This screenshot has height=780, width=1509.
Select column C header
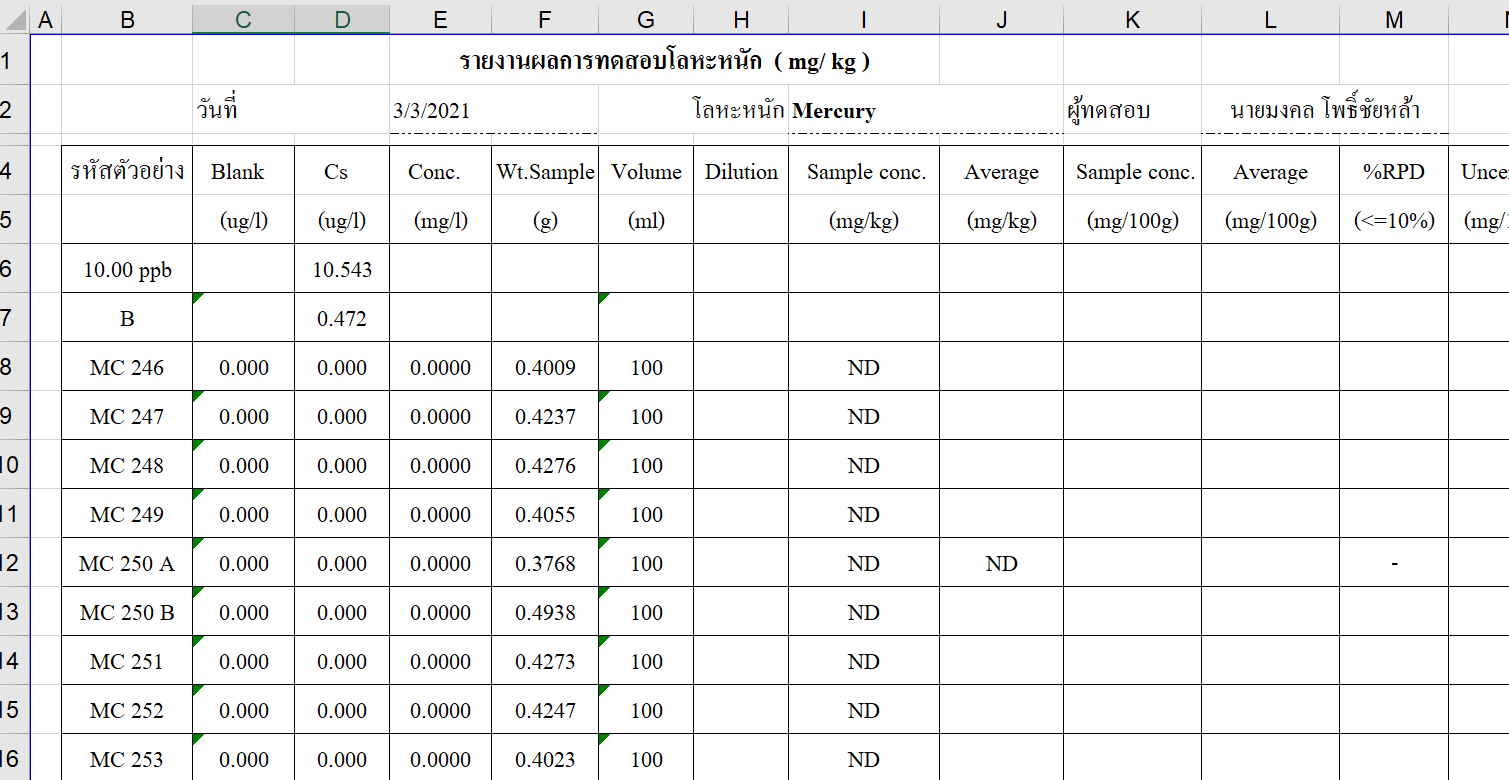(x=243, y=19)
